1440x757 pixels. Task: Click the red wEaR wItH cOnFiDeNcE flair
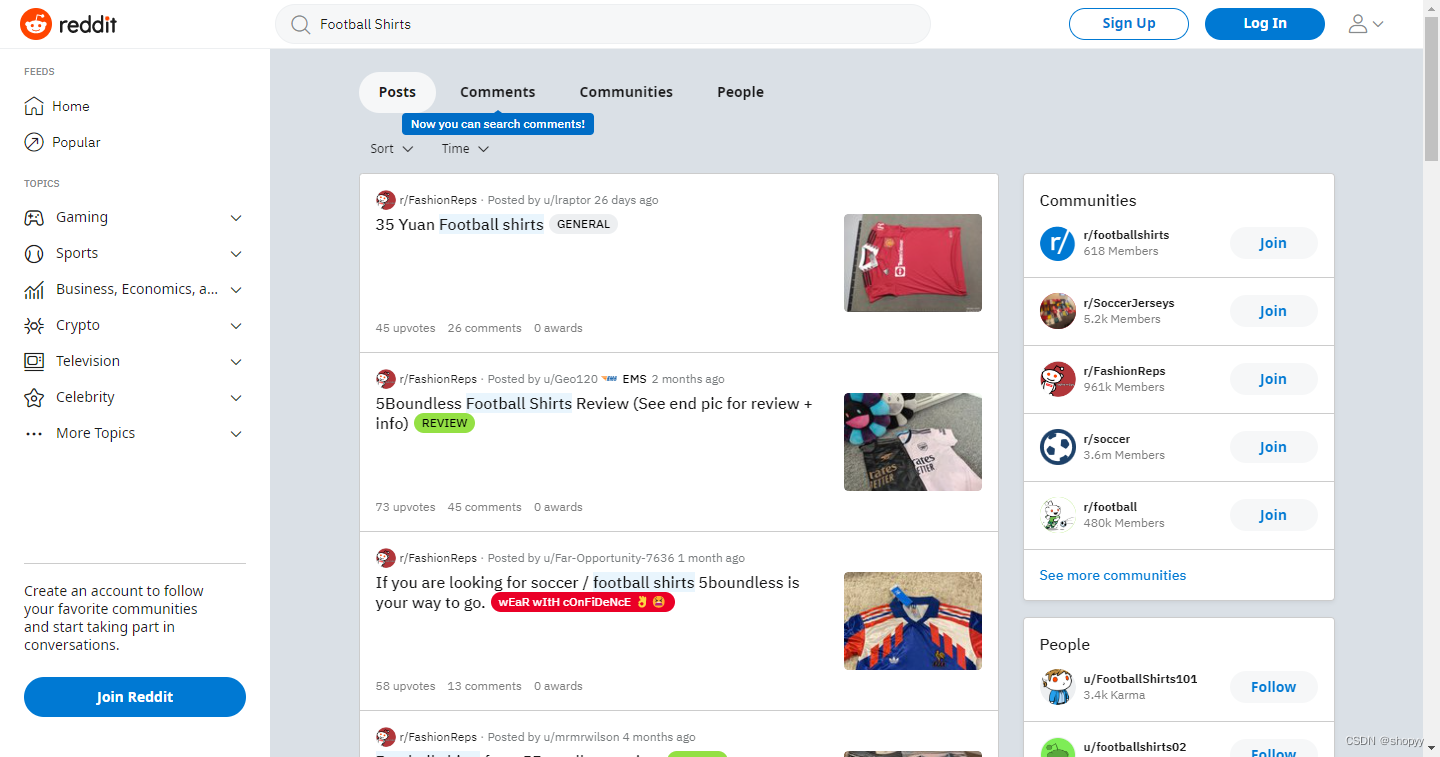583,603
